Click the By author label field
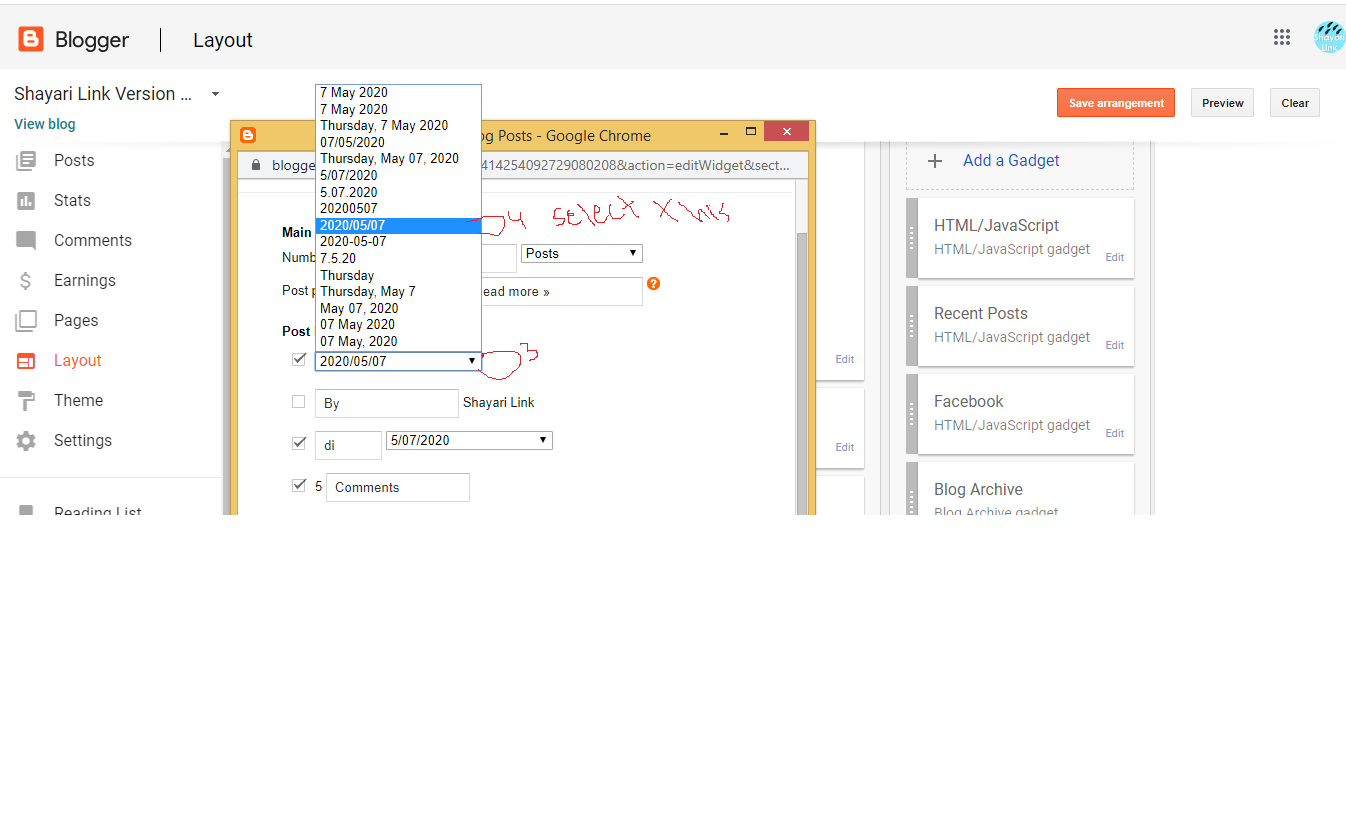The image size is (1346, 818). pyautogui.click(x=387, y=403)
